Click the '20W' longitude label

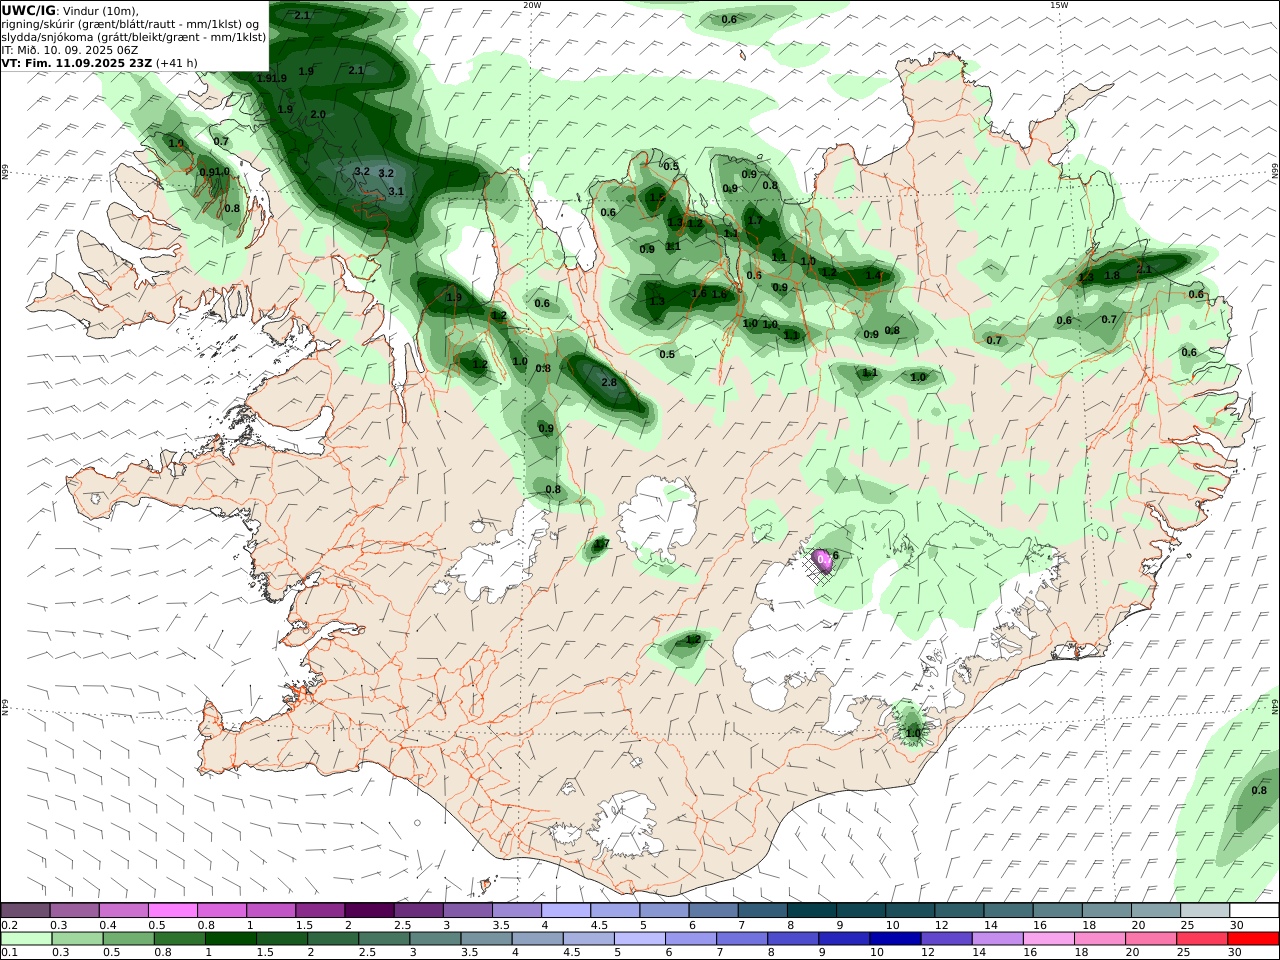(x=532, y=4)
